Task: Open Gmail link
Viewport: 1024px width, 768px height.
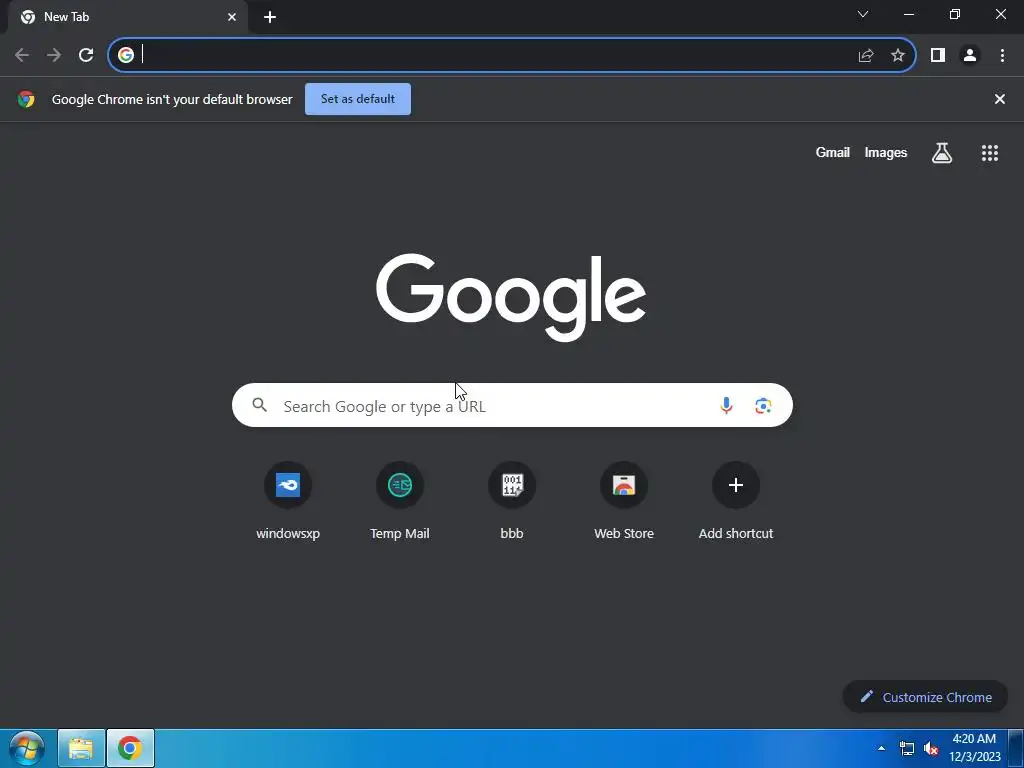Action: click(833, 153)
